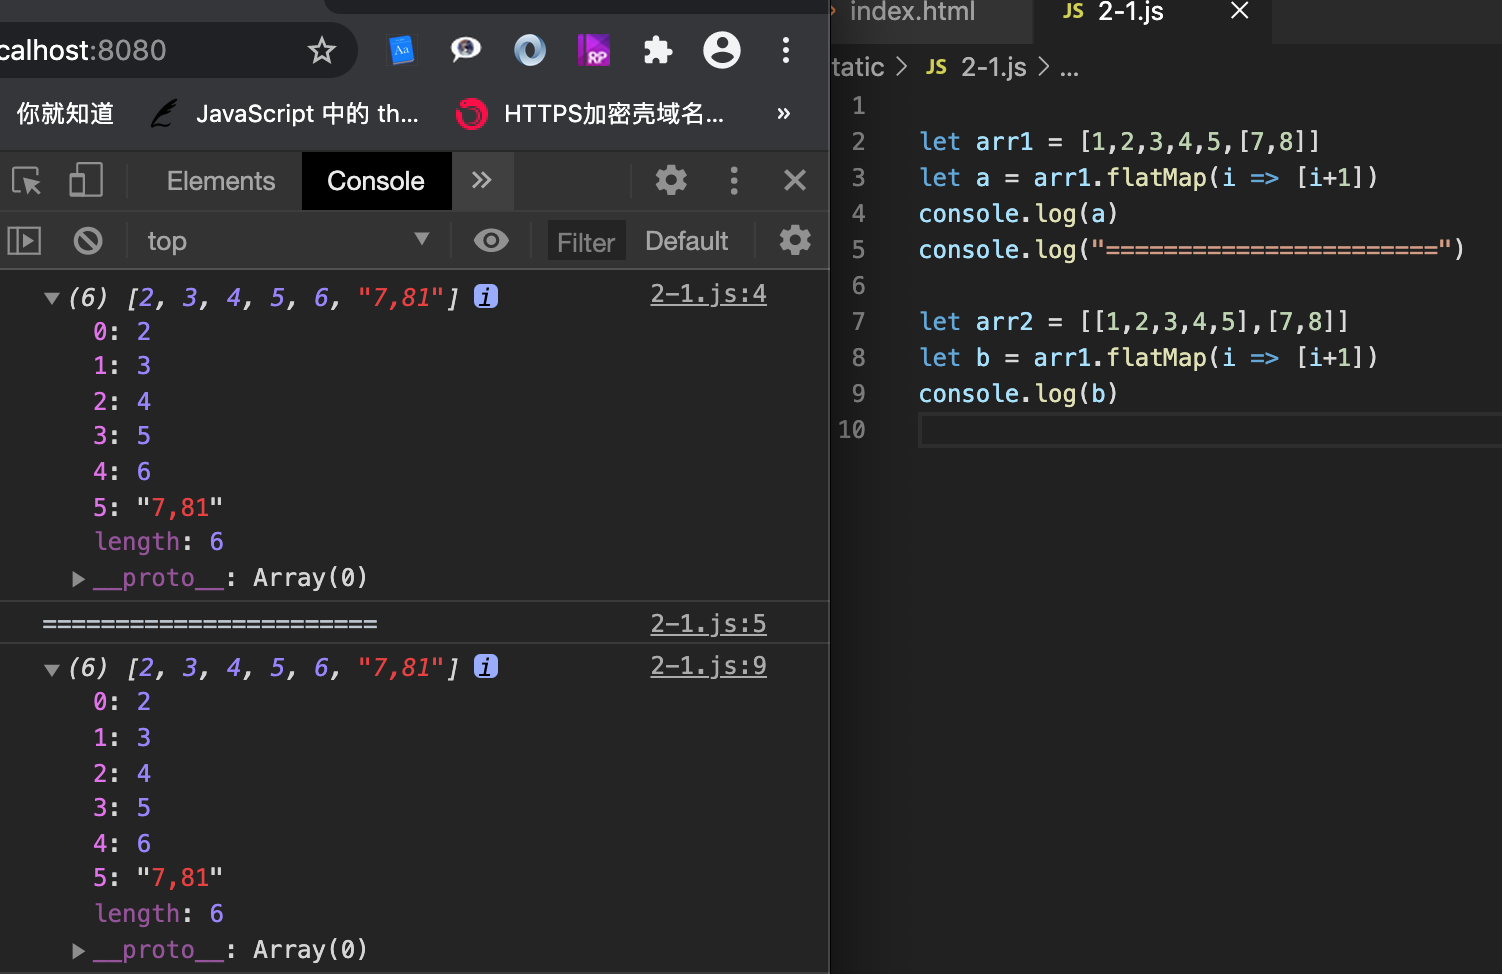
Task: Click line number 7 in the gutter
Action: point(858,322)
